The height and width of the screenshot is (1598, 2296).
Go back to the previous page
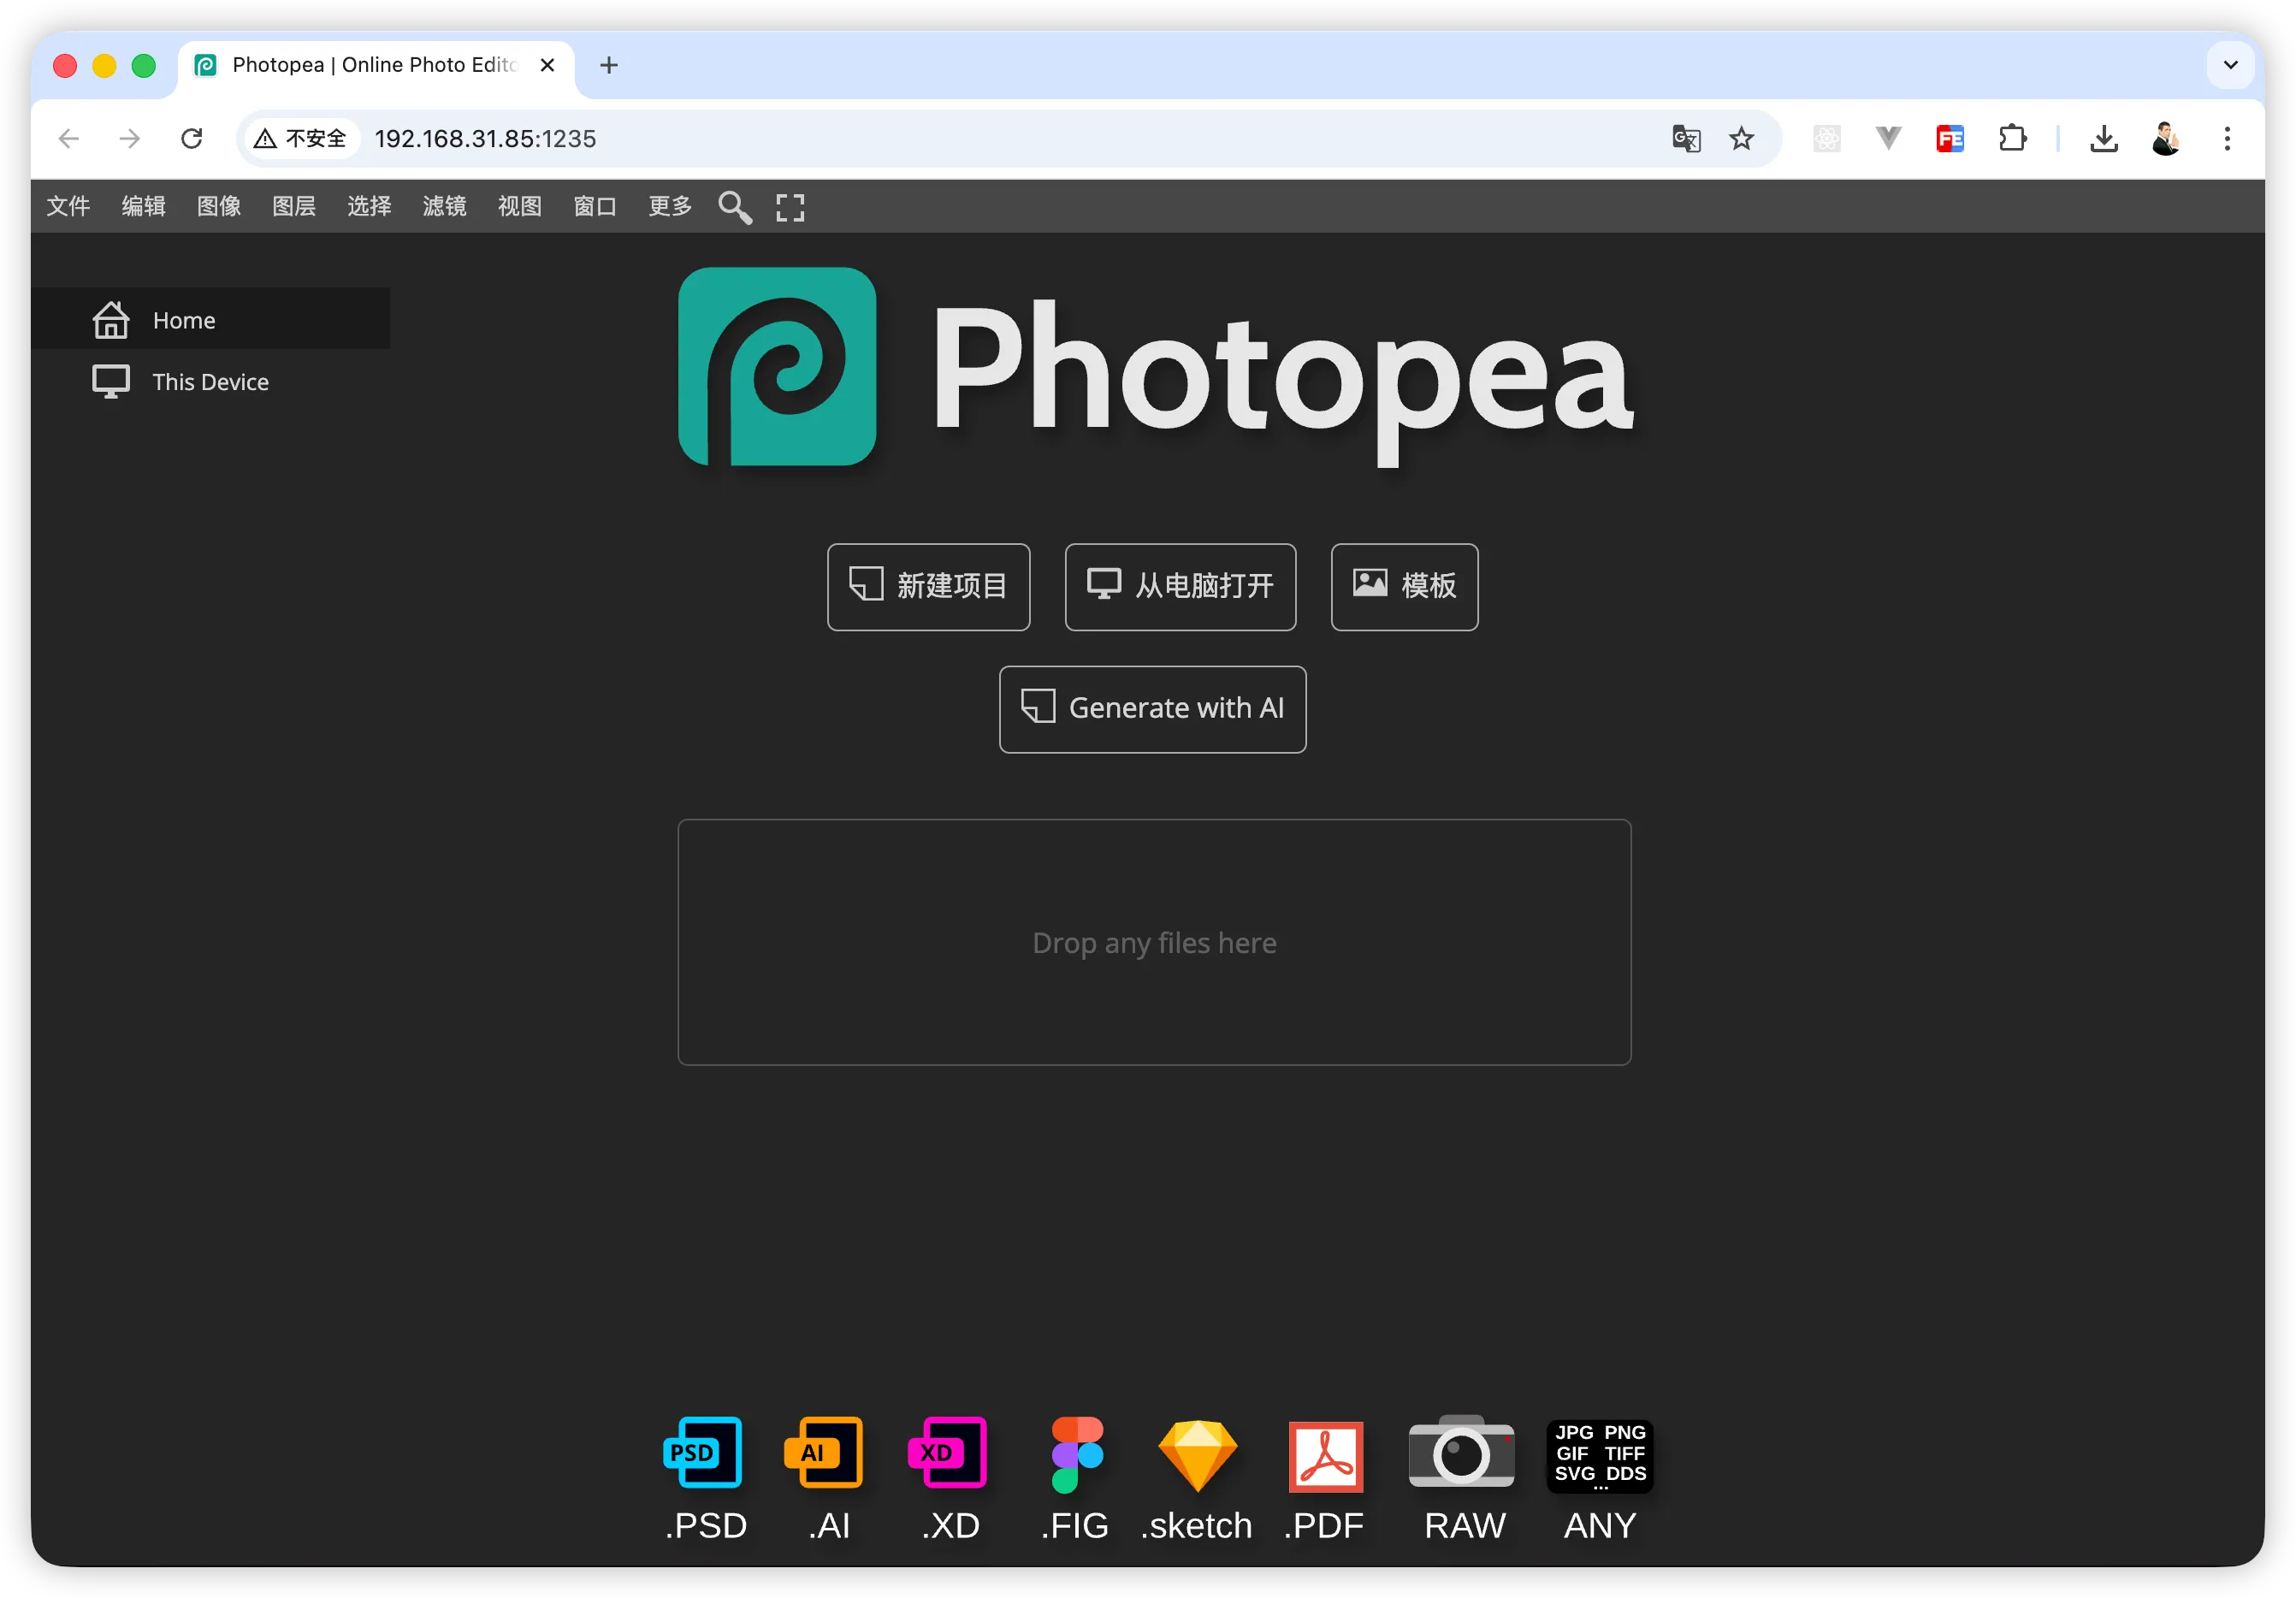click(x=69, y=138)
